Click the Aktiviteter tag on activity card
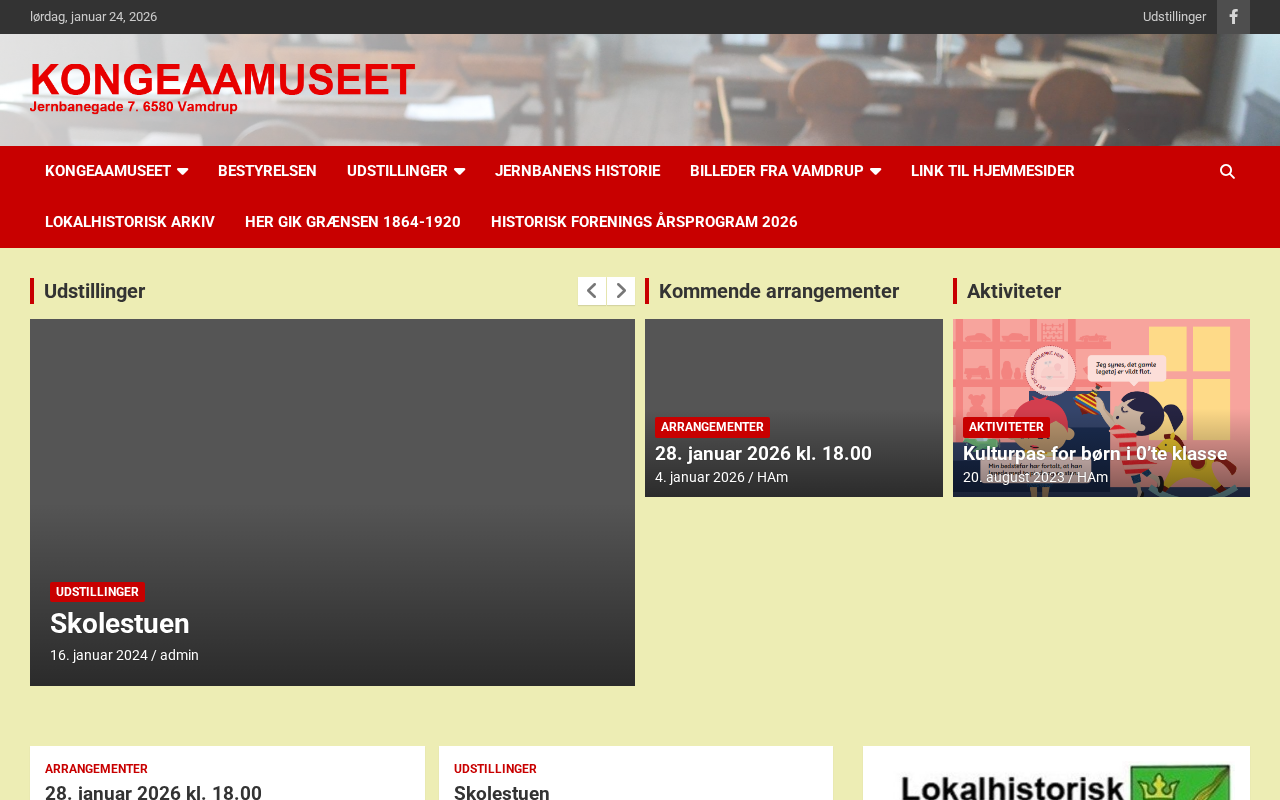Image resolution: width=1280 pixels, height=800 pixels. point(1006,427)
